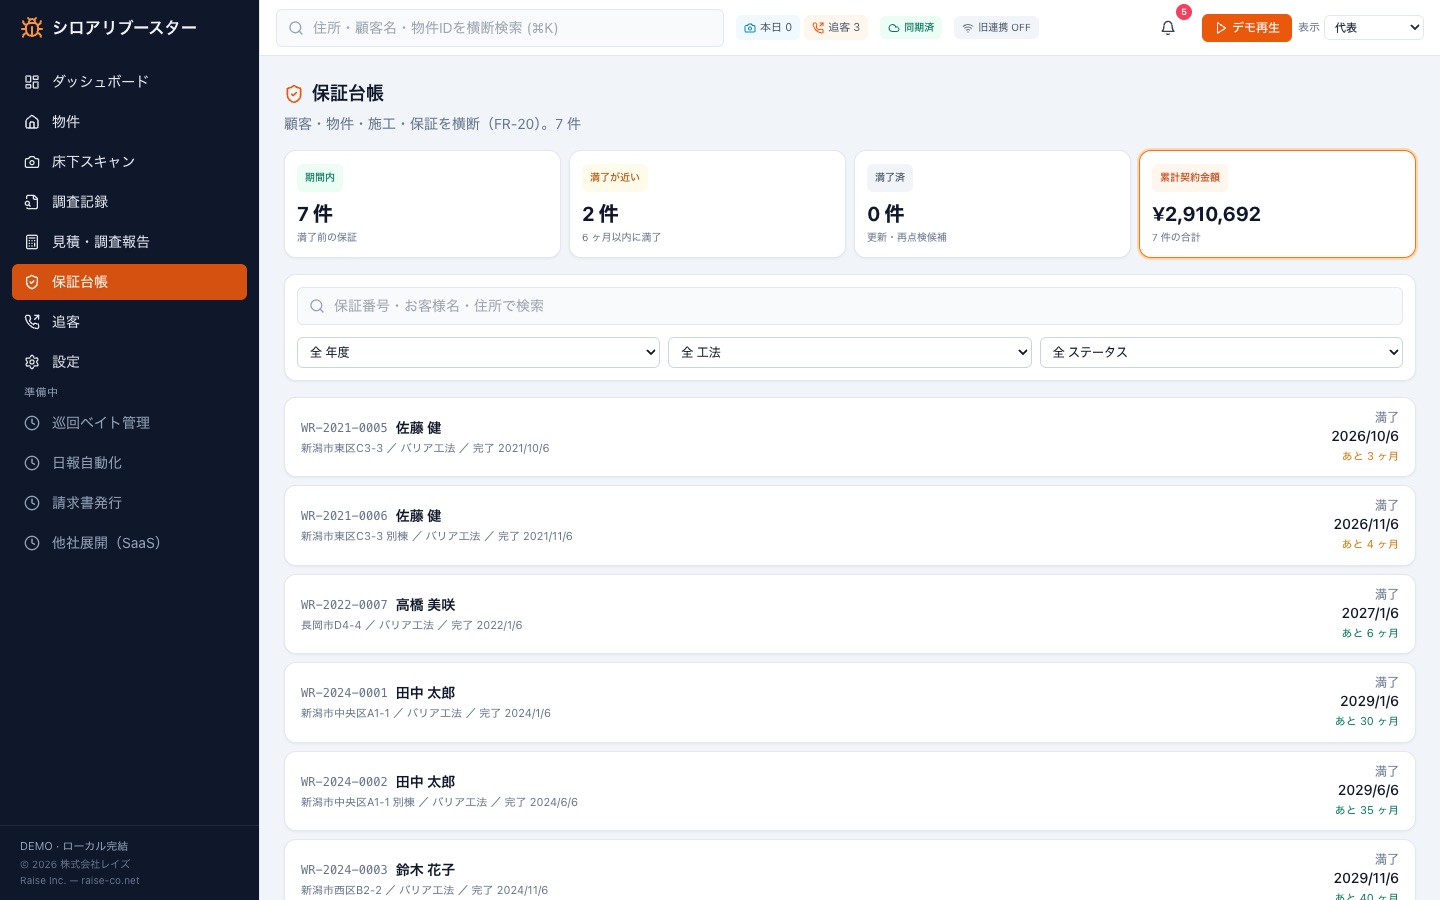Click the 請求書発行 clock icon
This screenshot has width=1440, height=900.
click(x=32, y=503)
